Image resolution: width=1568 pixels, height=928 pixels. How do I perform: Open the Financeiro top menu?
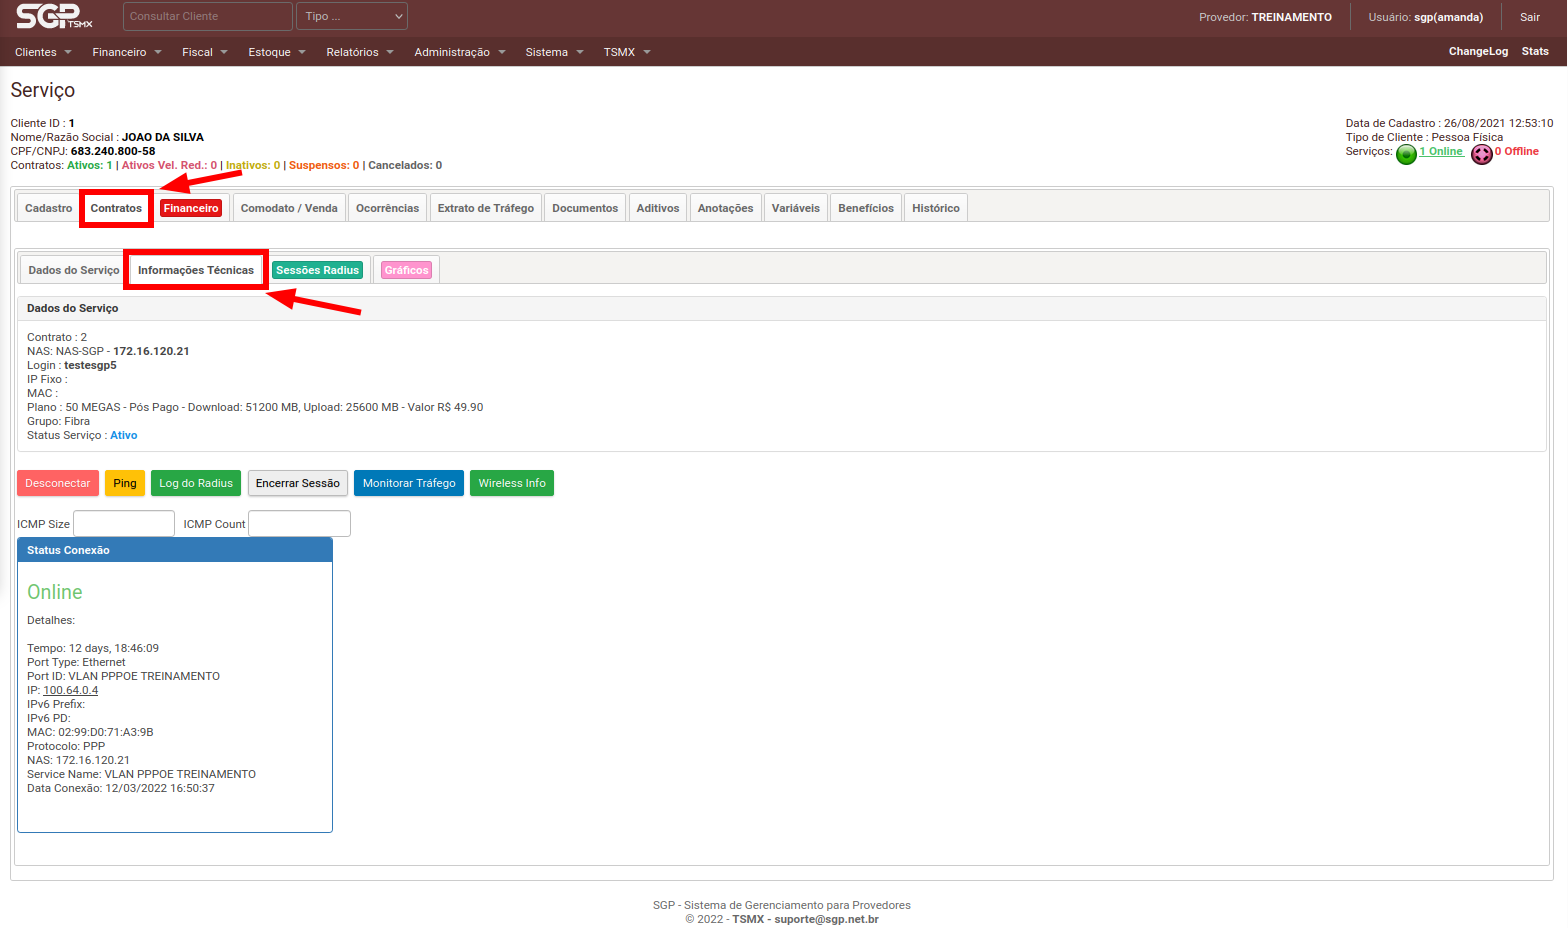[126, 52]
